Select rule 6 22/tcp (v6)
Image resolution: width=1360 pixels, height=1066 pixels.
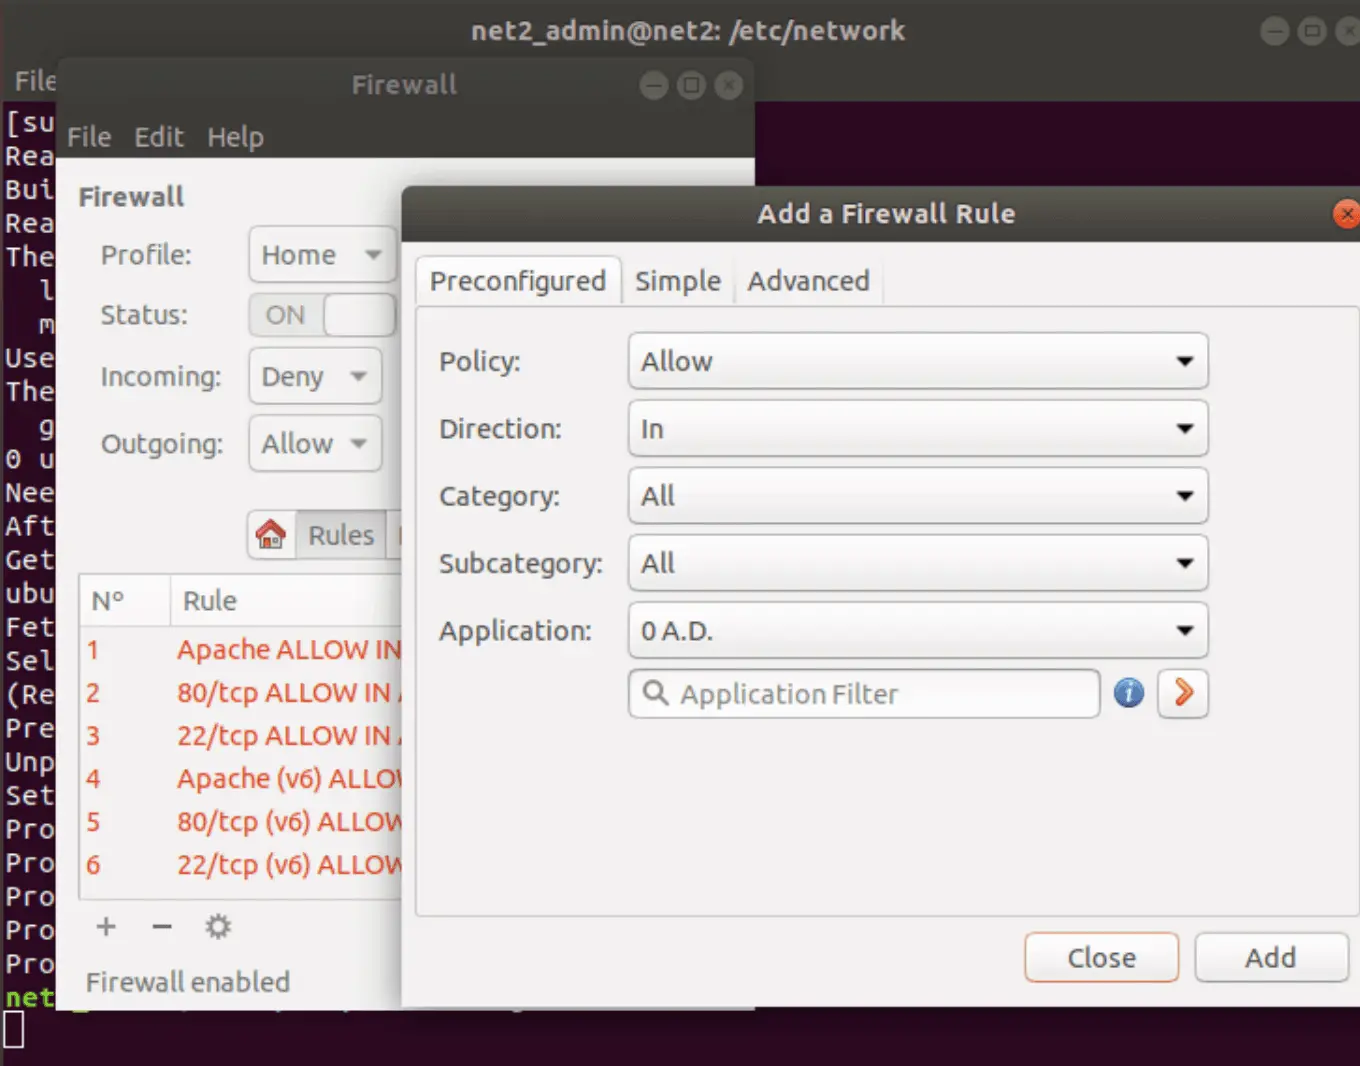click(x=241, y=865)
